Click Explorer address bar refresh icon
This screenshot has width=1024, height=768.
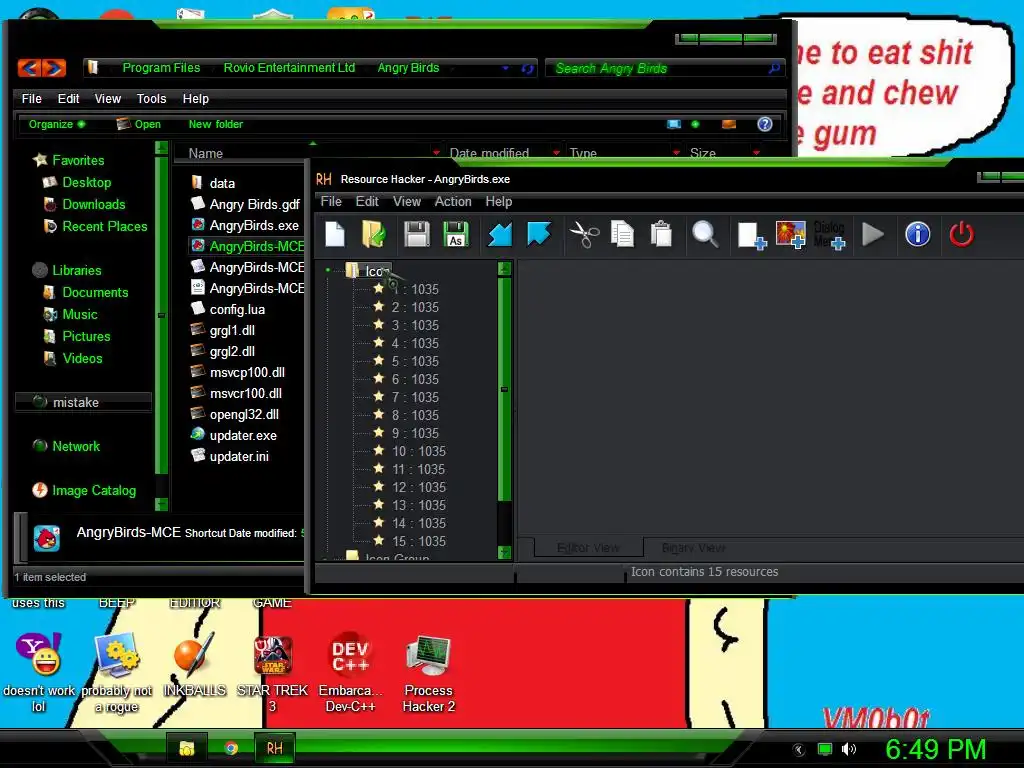point(527,69)
